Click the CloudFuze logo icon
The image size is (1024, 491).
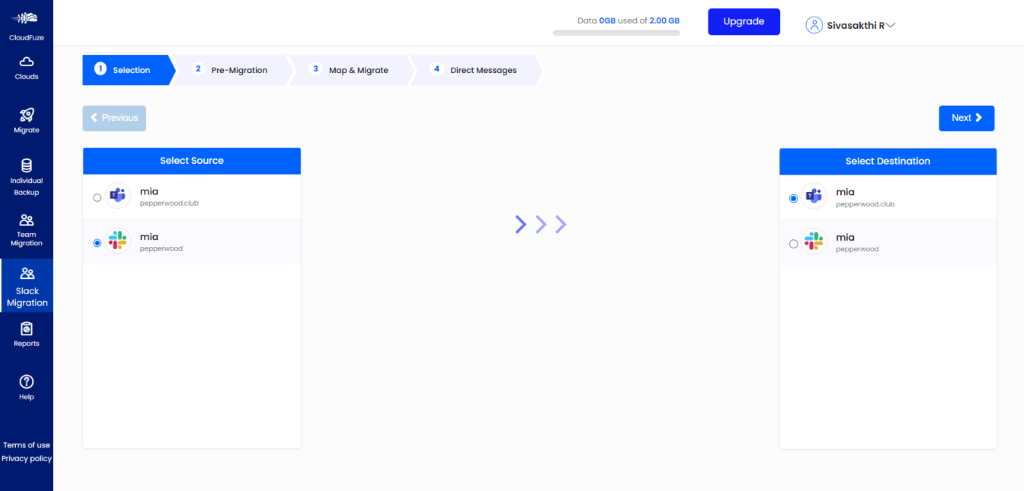(26, 19)
